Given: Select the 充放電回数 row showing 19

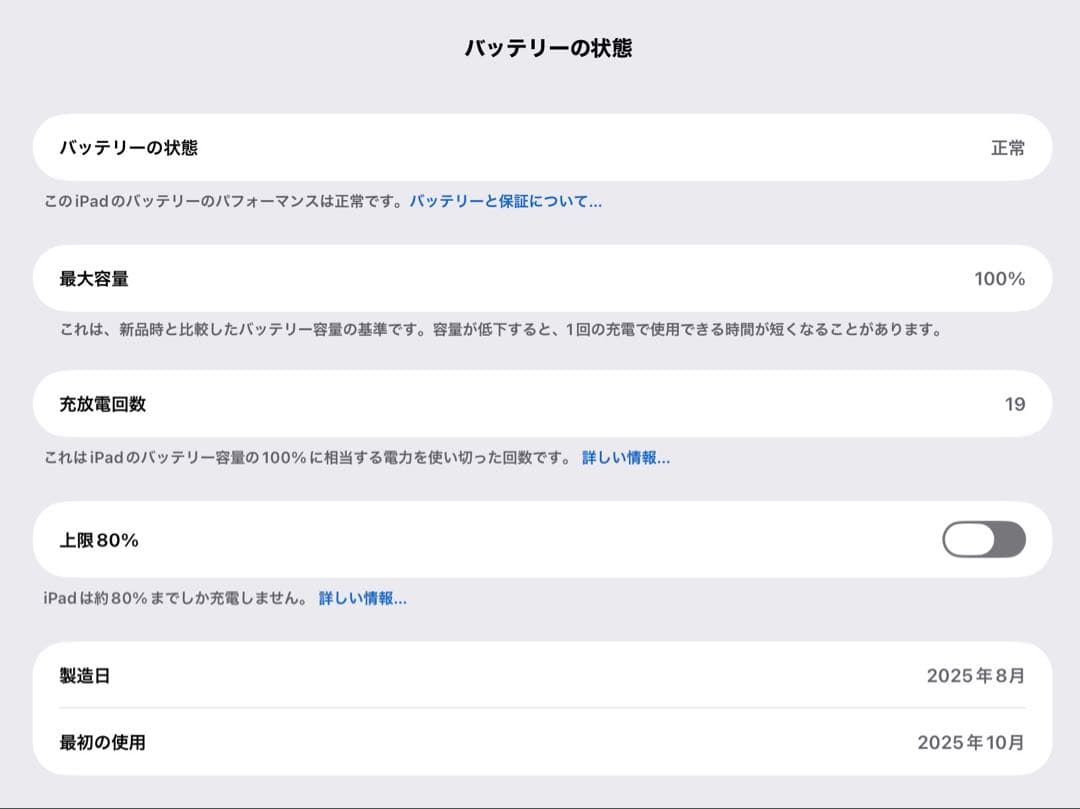Looking at the screenshot, I should (x=540, y=403).
